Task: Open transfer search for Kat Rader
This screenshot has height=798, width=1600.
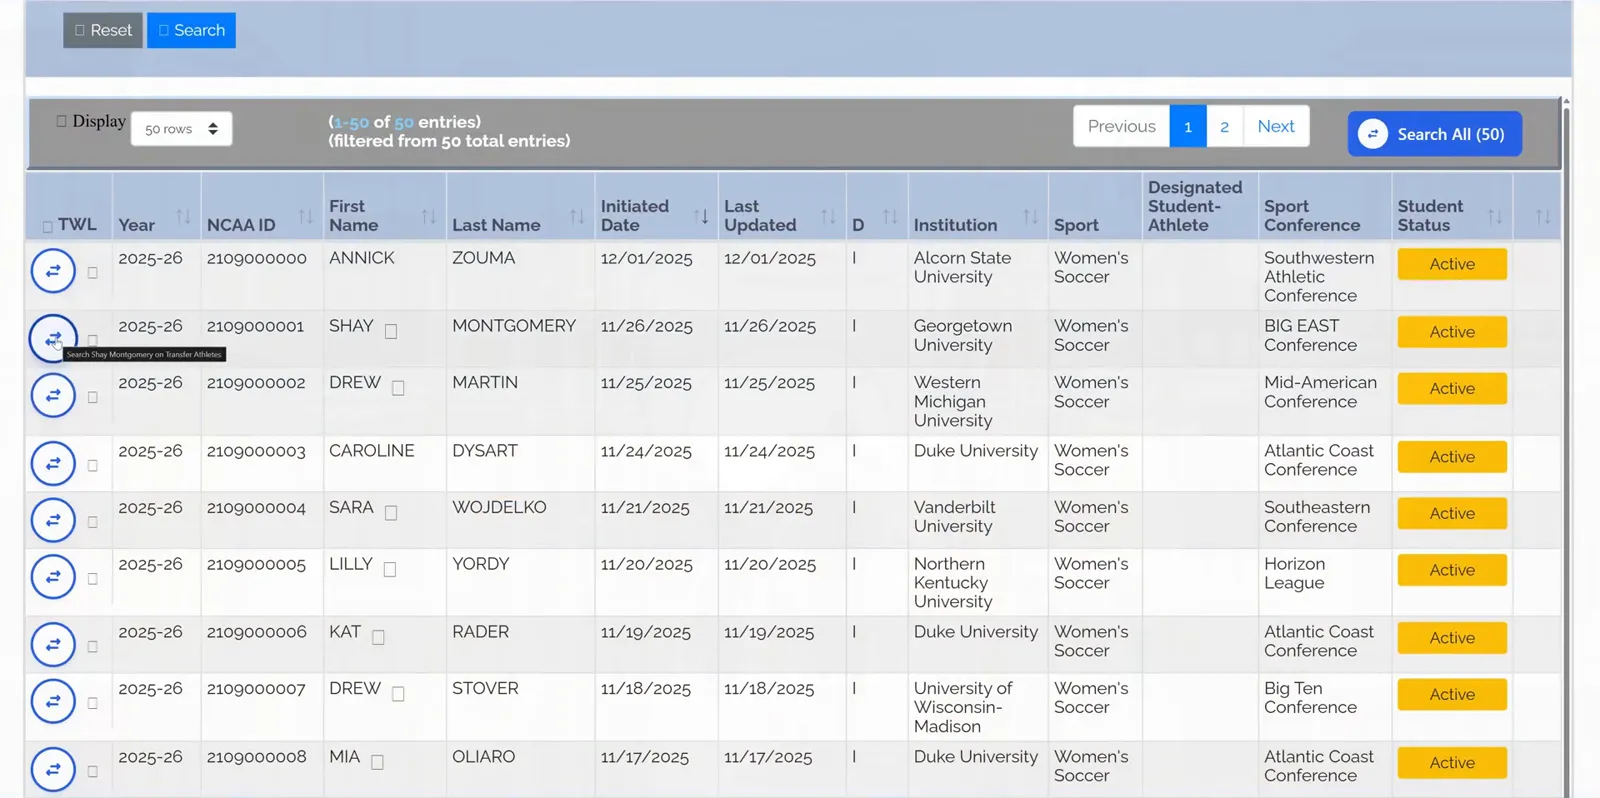Action: [53, 645]
